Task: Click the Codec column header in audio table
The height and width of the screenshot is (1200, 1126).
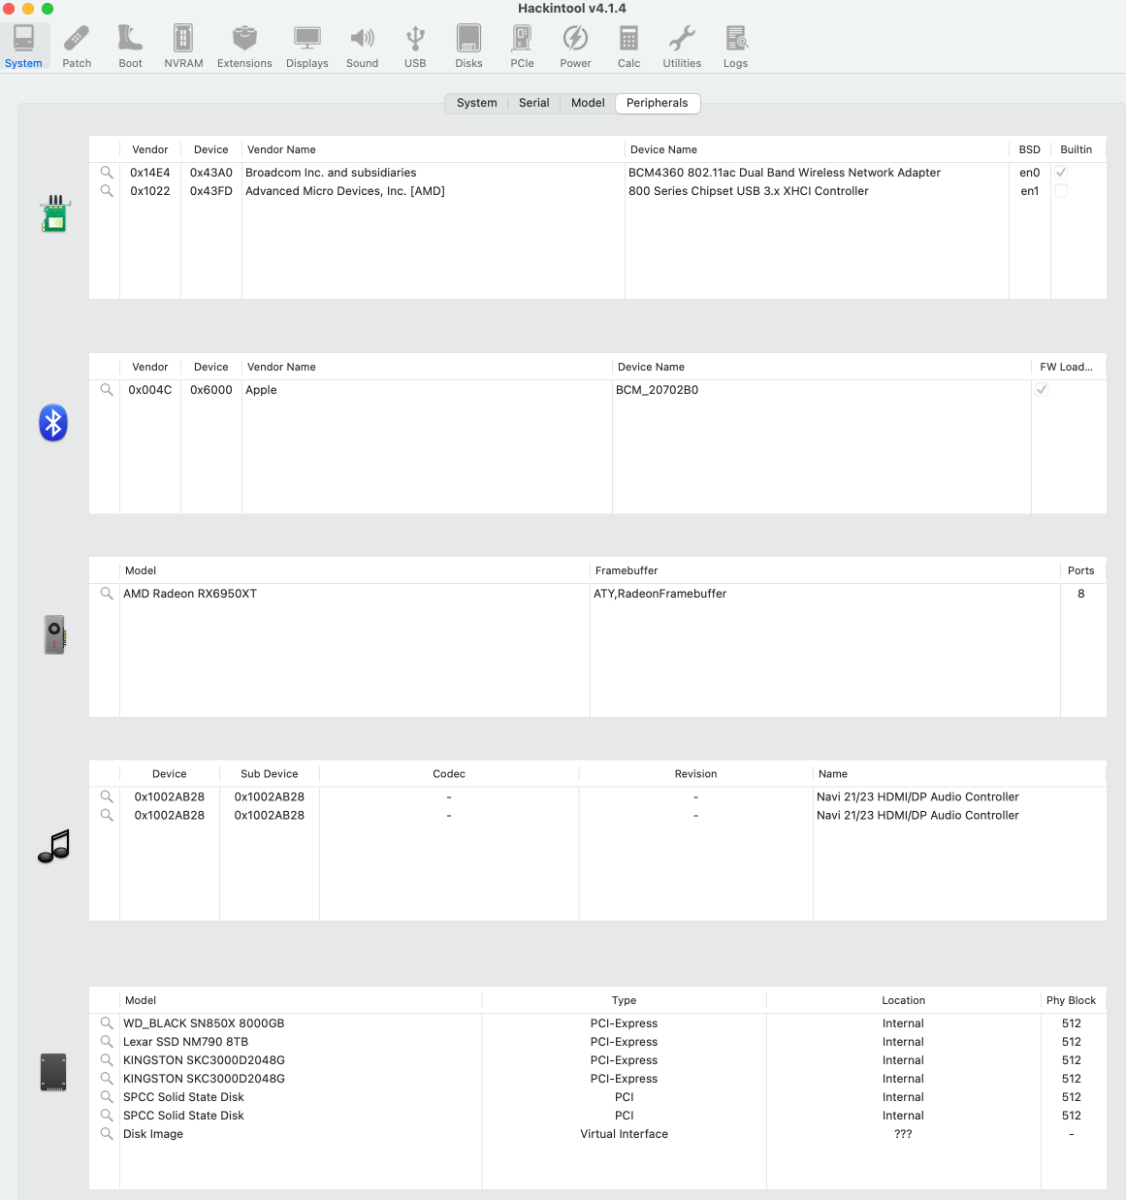Action: tap(449, 773)
